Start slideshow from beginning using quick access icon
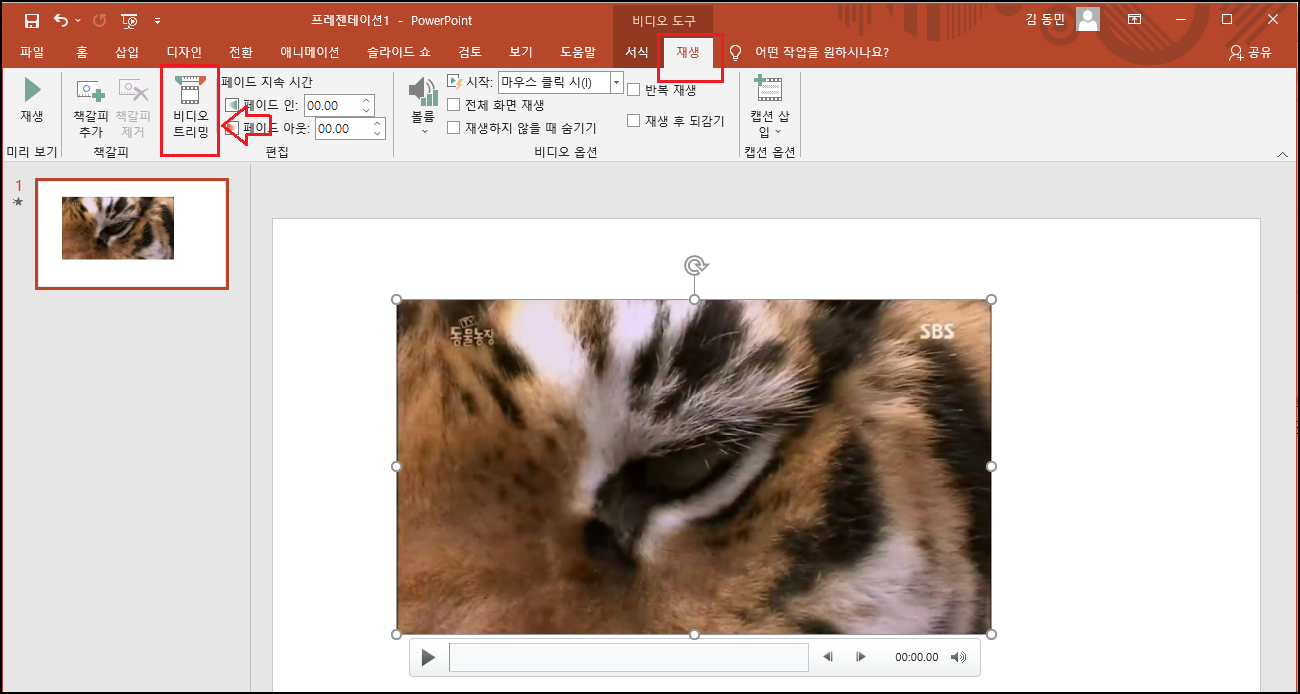Viewport: 1300px width, 694px height. (x=130, y=20)
